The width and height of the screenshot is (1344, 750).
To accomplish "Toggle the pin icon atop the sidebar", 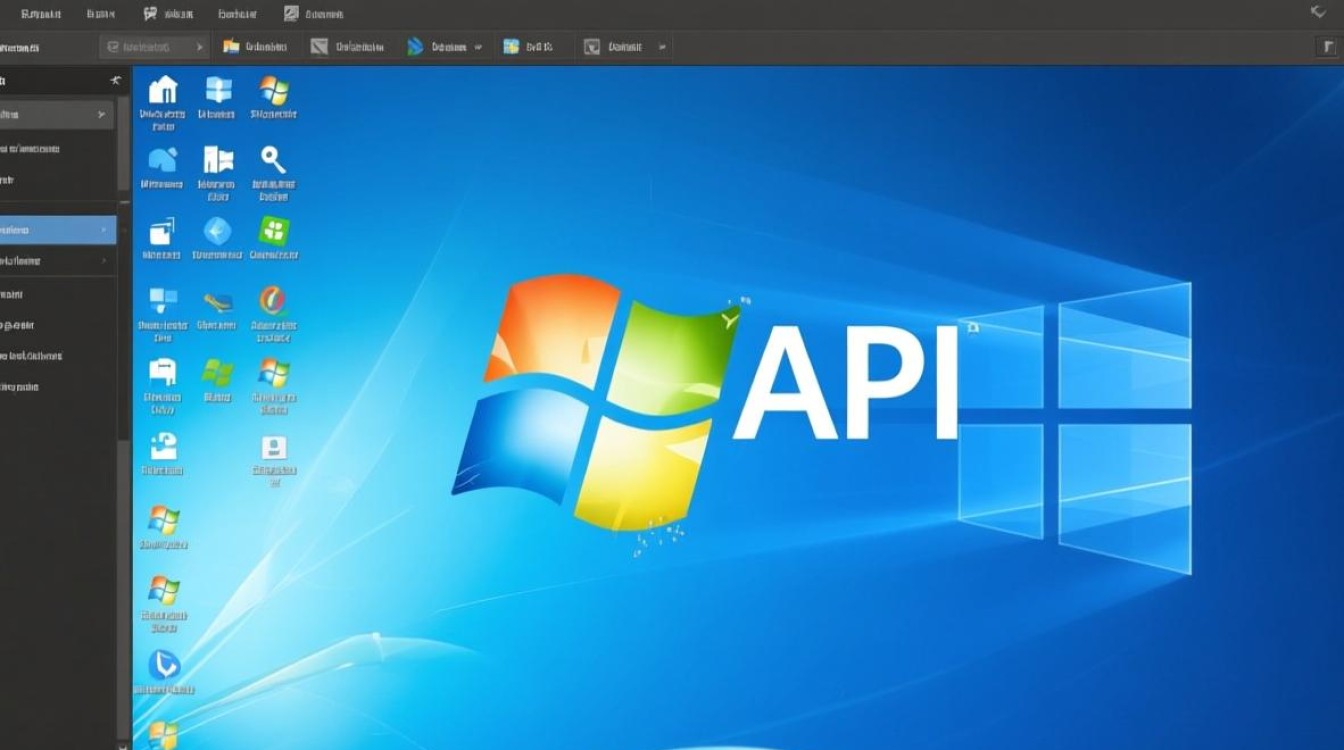I will coord(113,81).
